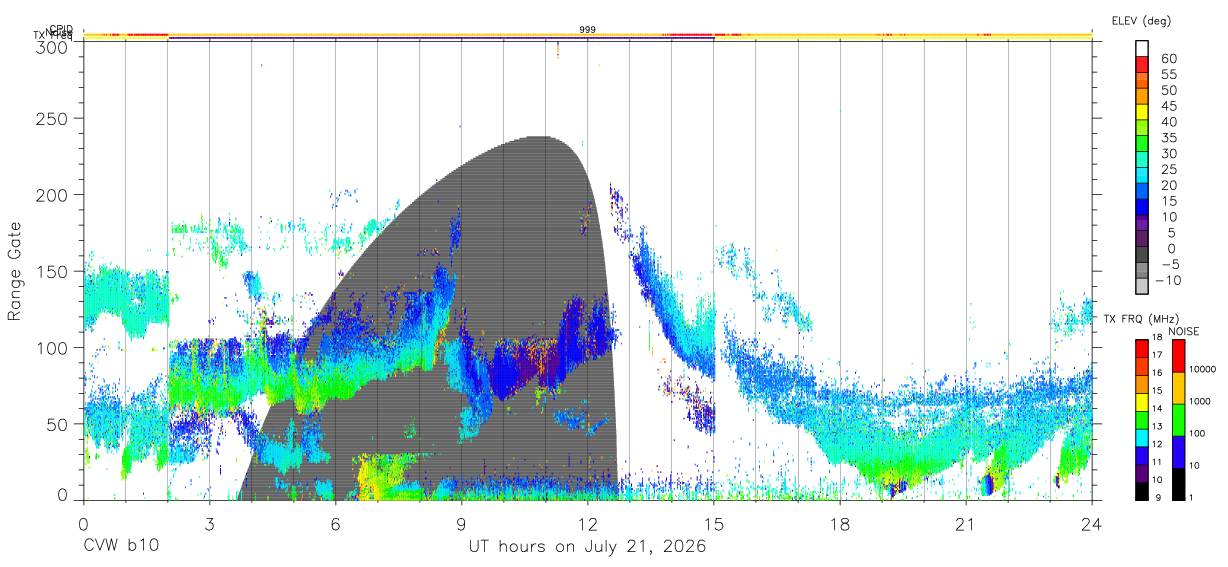
Task: Click the UT hour 15 axis label
Action: tap(713, 524)
